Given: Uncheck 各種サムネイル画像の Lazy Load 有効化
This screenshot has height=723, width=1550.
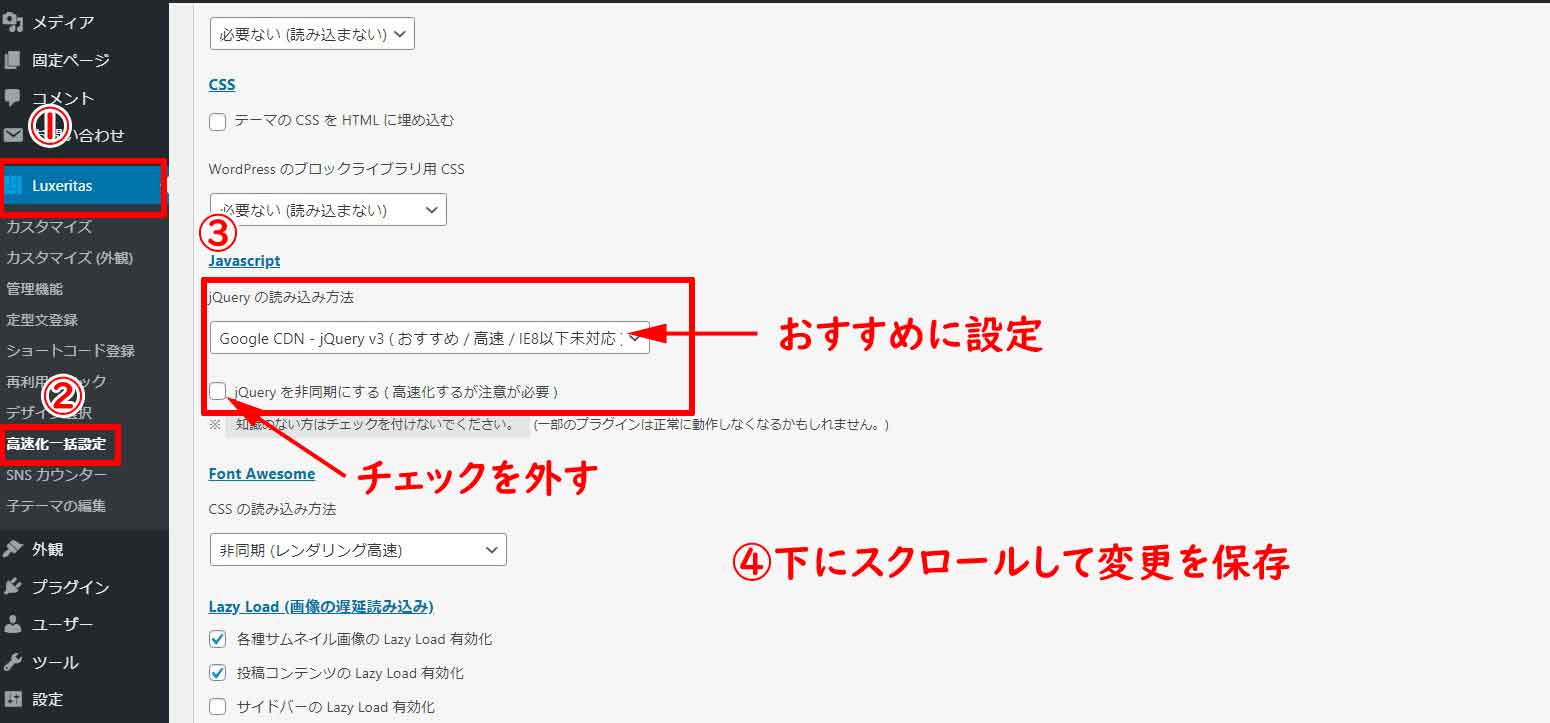Looking at the screenshot, I should [218, 639].
